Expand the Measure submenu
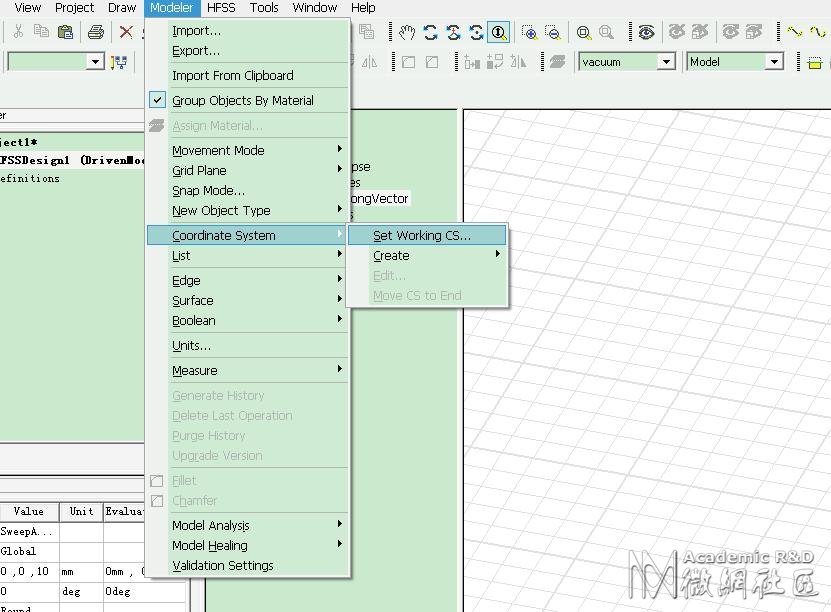Image resolution: width=831 pixels, height=612 pixels. [x=247, y=370]
